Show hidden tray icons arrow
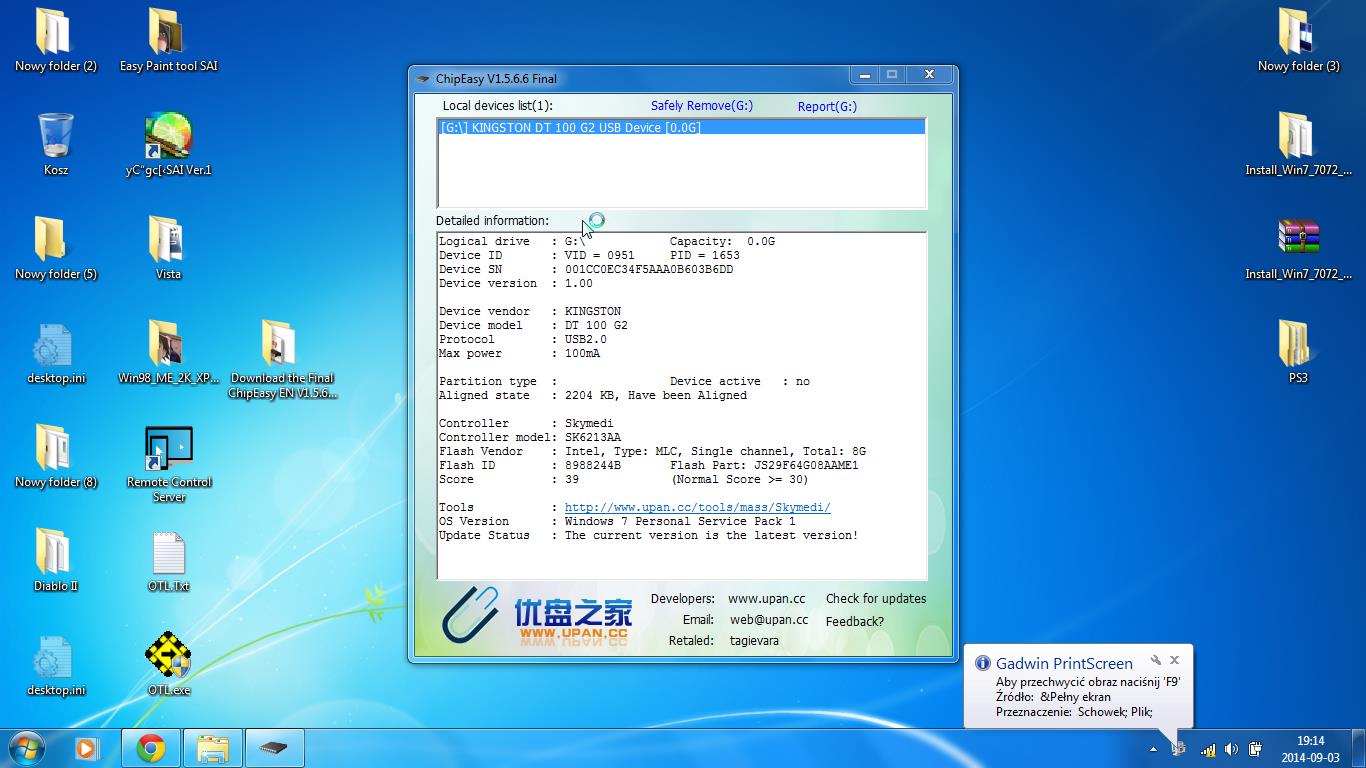Screen dimensions: 1366x768 1153,749
